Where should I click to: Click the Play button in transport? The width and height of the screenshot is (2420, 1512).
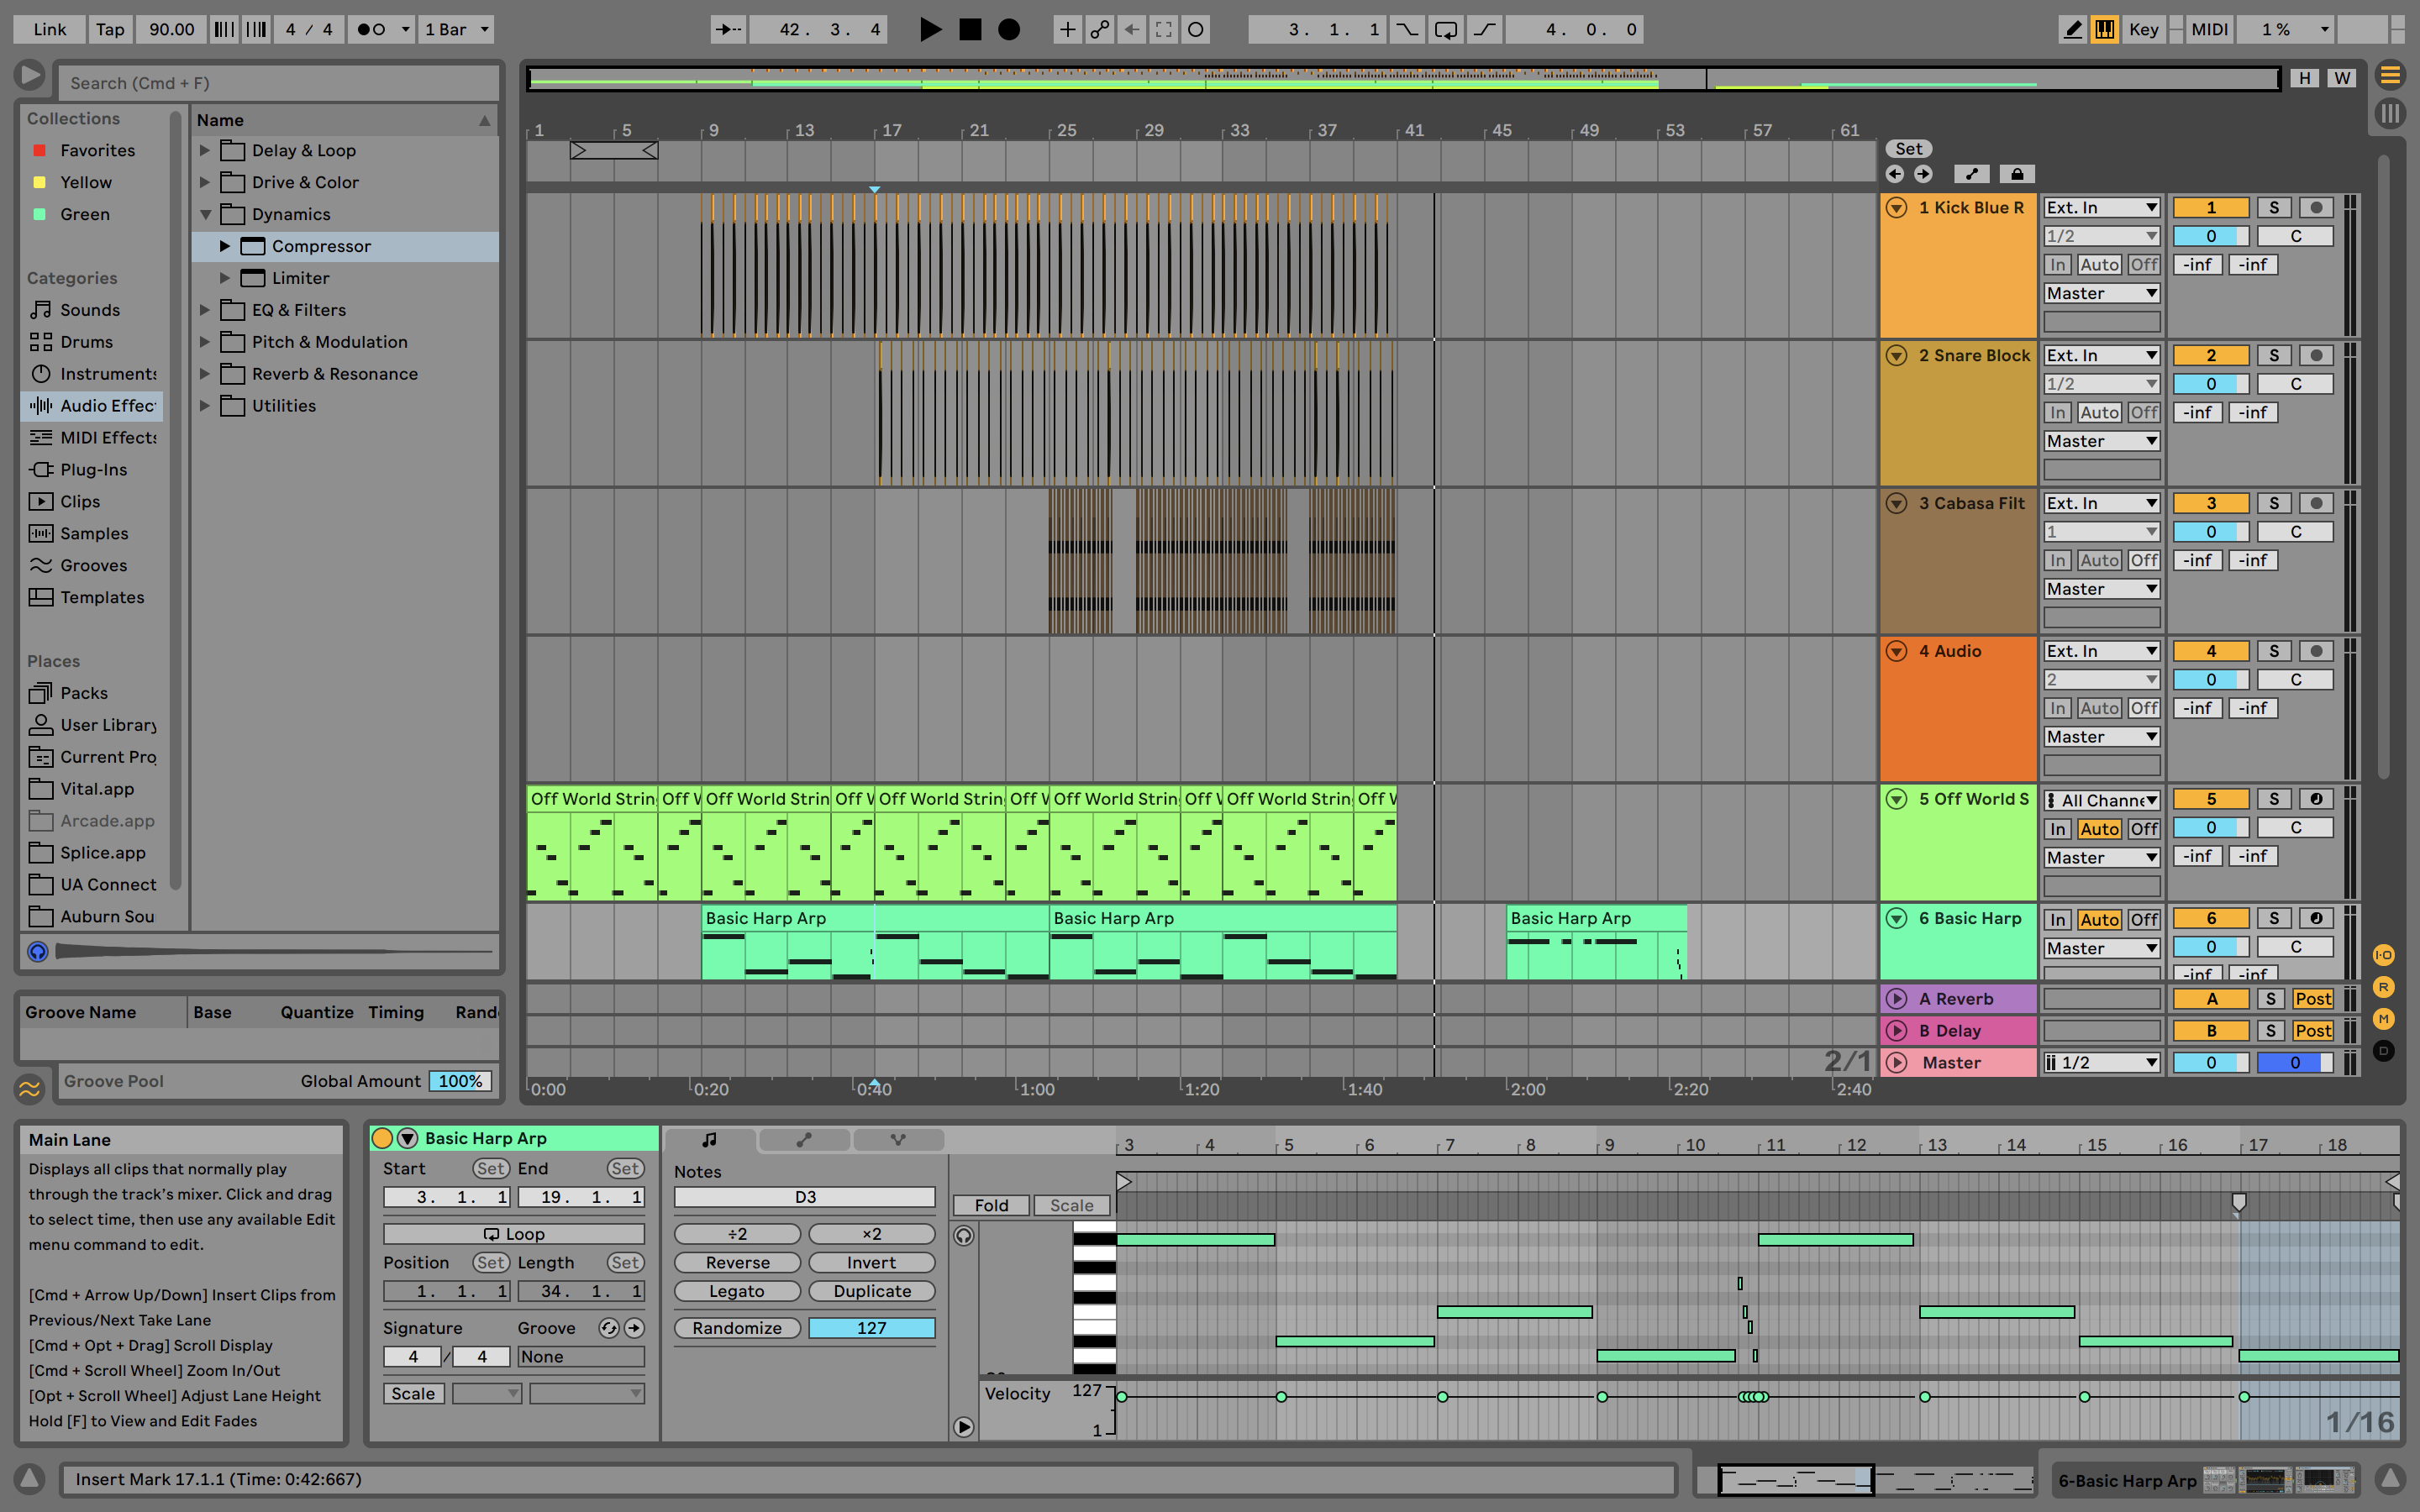(x=929, y=29)
